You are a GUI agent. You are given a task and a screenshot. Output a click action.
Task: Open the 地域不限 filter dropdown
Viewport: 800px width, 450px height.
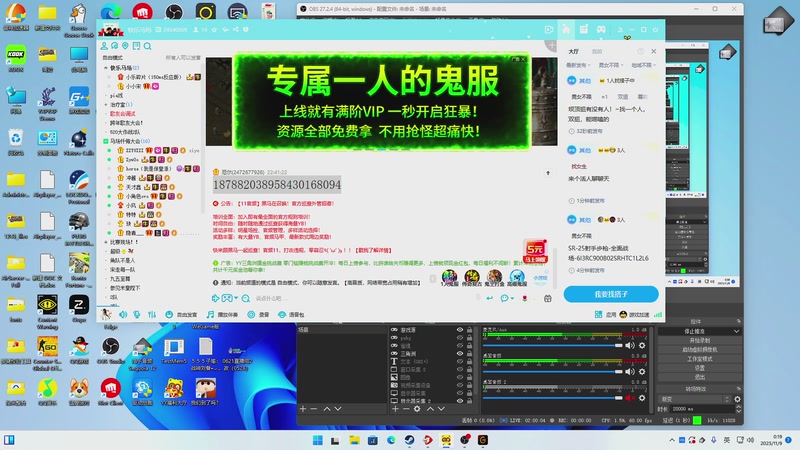(643, 65)
